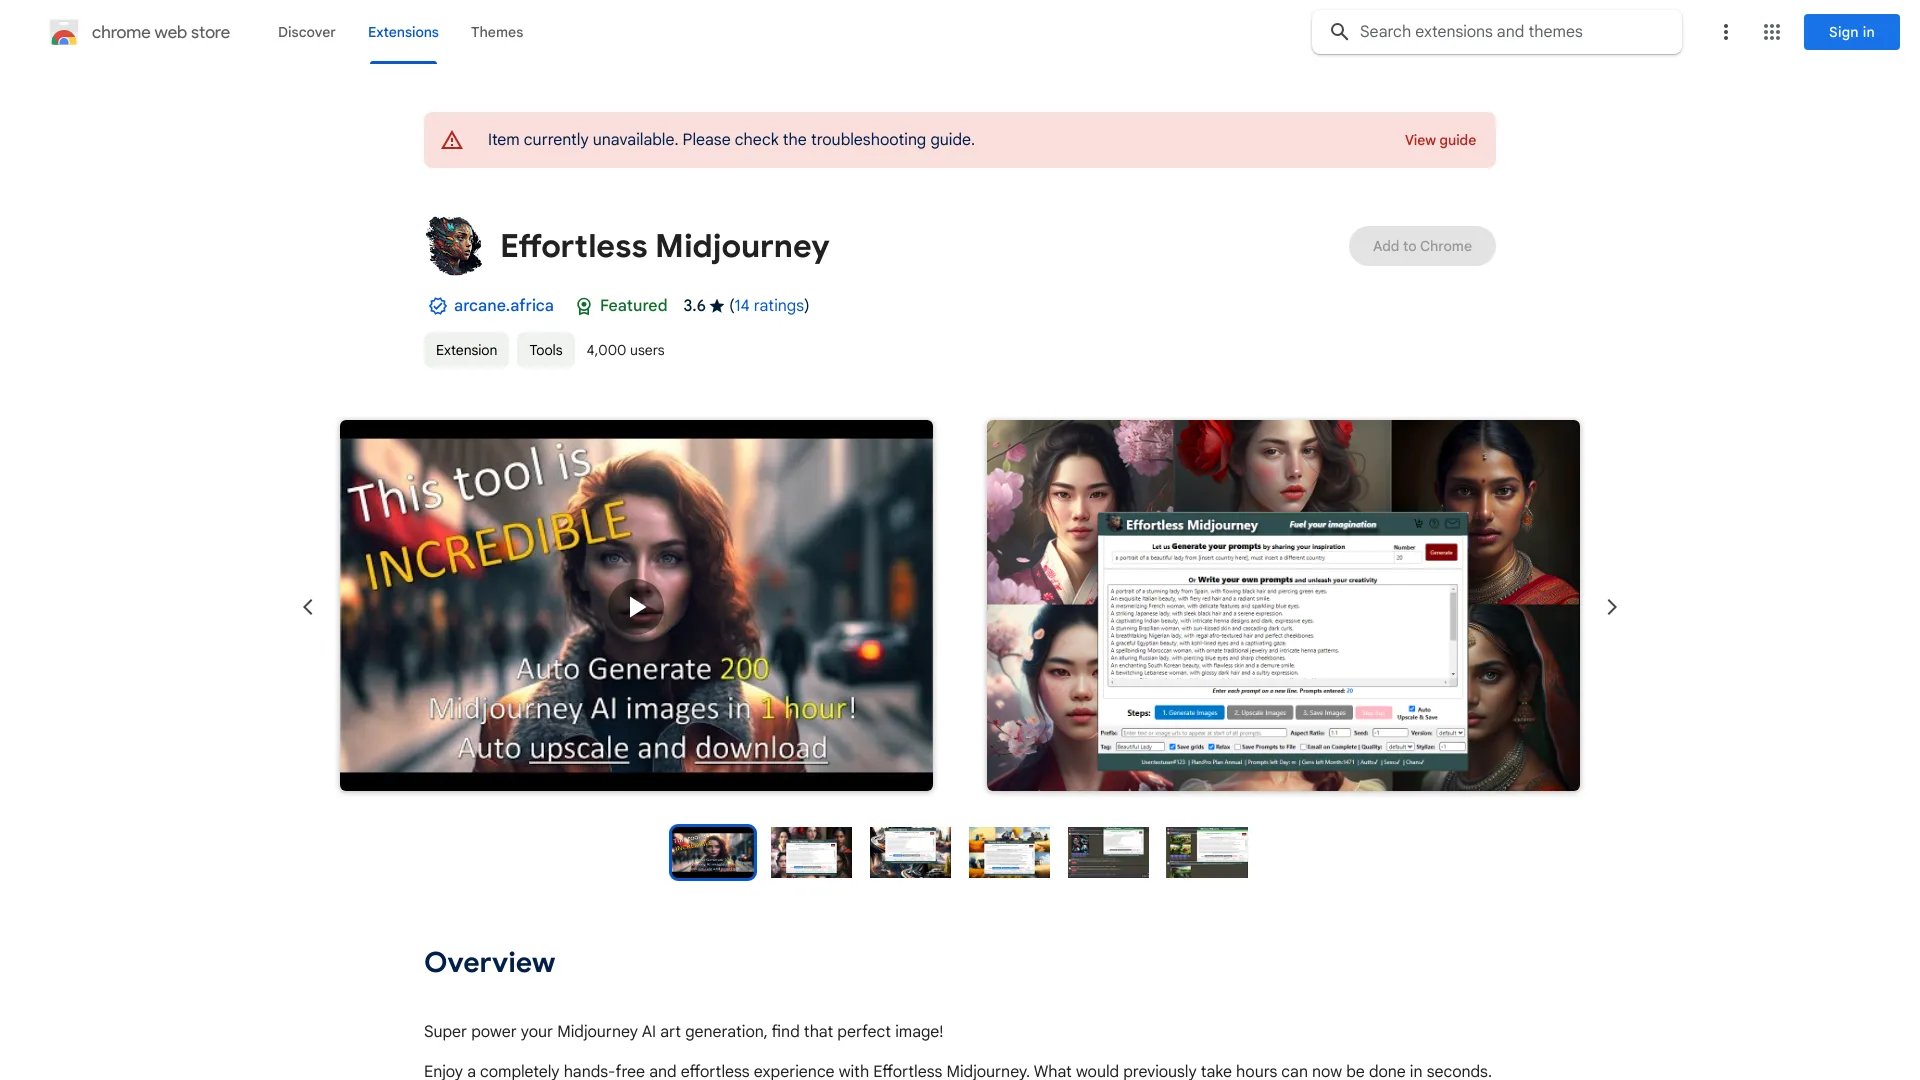Click the next arrow to advance screenshots
Image resolution: width=1920 pixels, height=1080 pixels.
coord(1611,605)
